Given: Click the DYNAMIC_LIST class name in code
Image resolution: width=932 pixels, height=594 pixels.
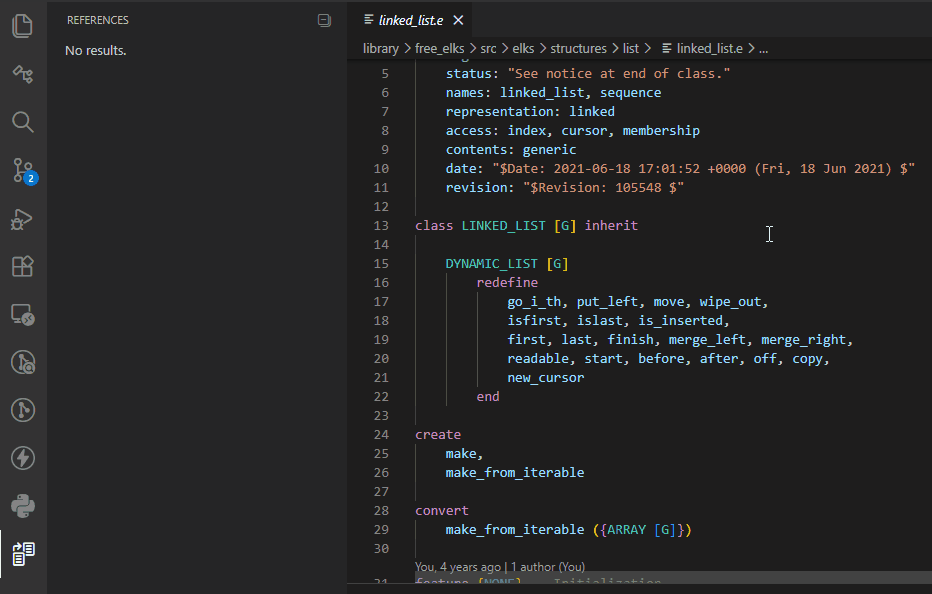Looking at the screenshot, I should tap(492, 264).
